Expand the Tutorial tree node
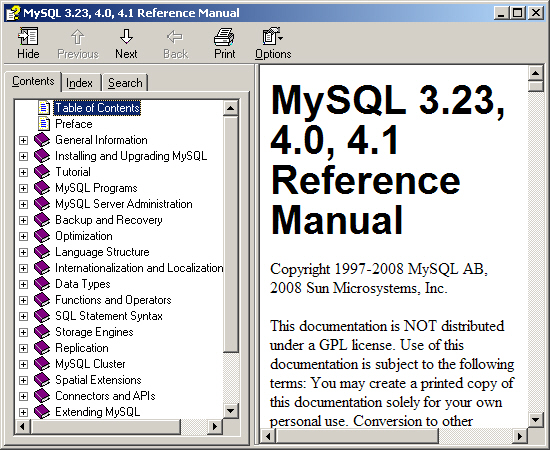550x450 pixels. pos(23,172)
